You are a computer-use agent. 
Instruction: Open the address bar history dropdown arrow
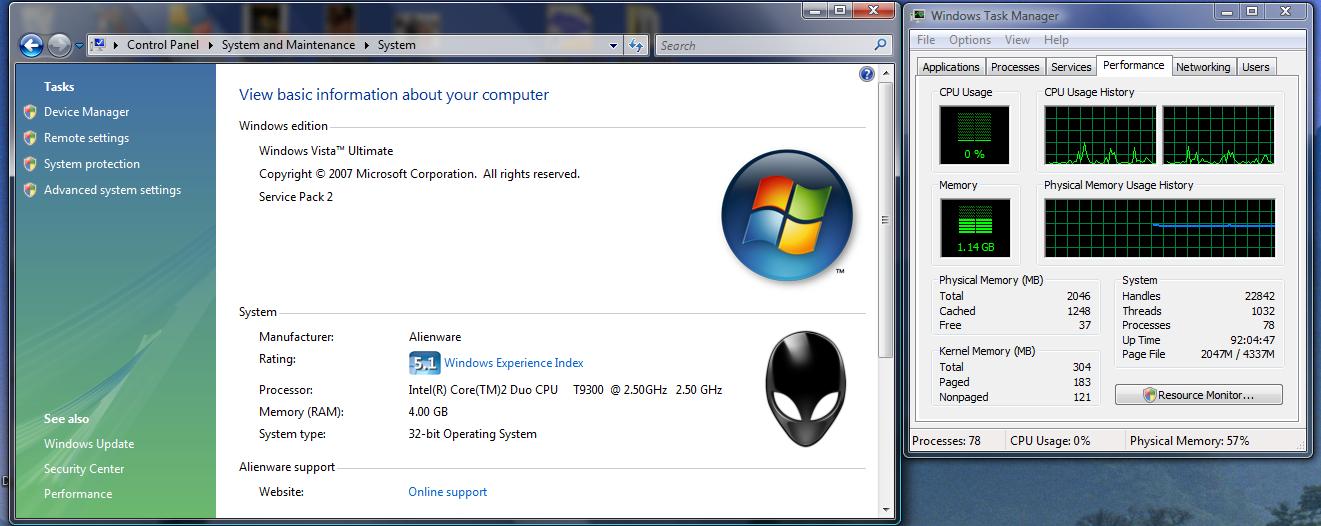coord(613,45)
